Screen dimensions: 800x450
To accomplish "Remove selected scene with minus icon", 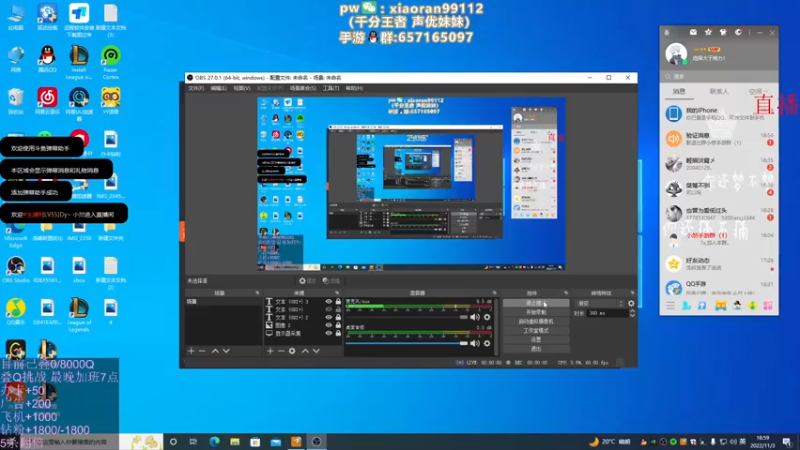I will click(202, 351).
